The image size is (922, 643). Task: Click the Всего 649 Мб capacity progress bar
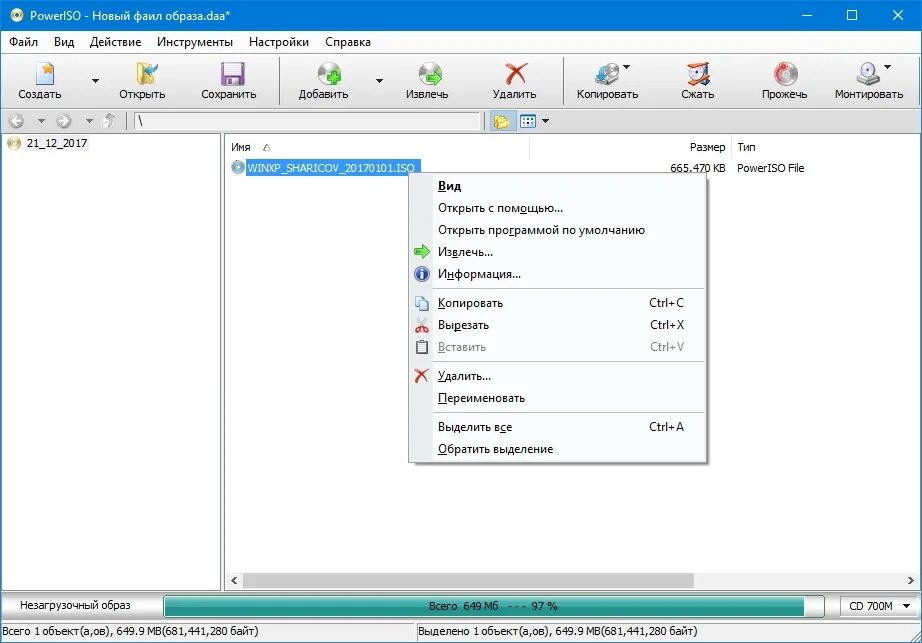[x=493, y=606]
